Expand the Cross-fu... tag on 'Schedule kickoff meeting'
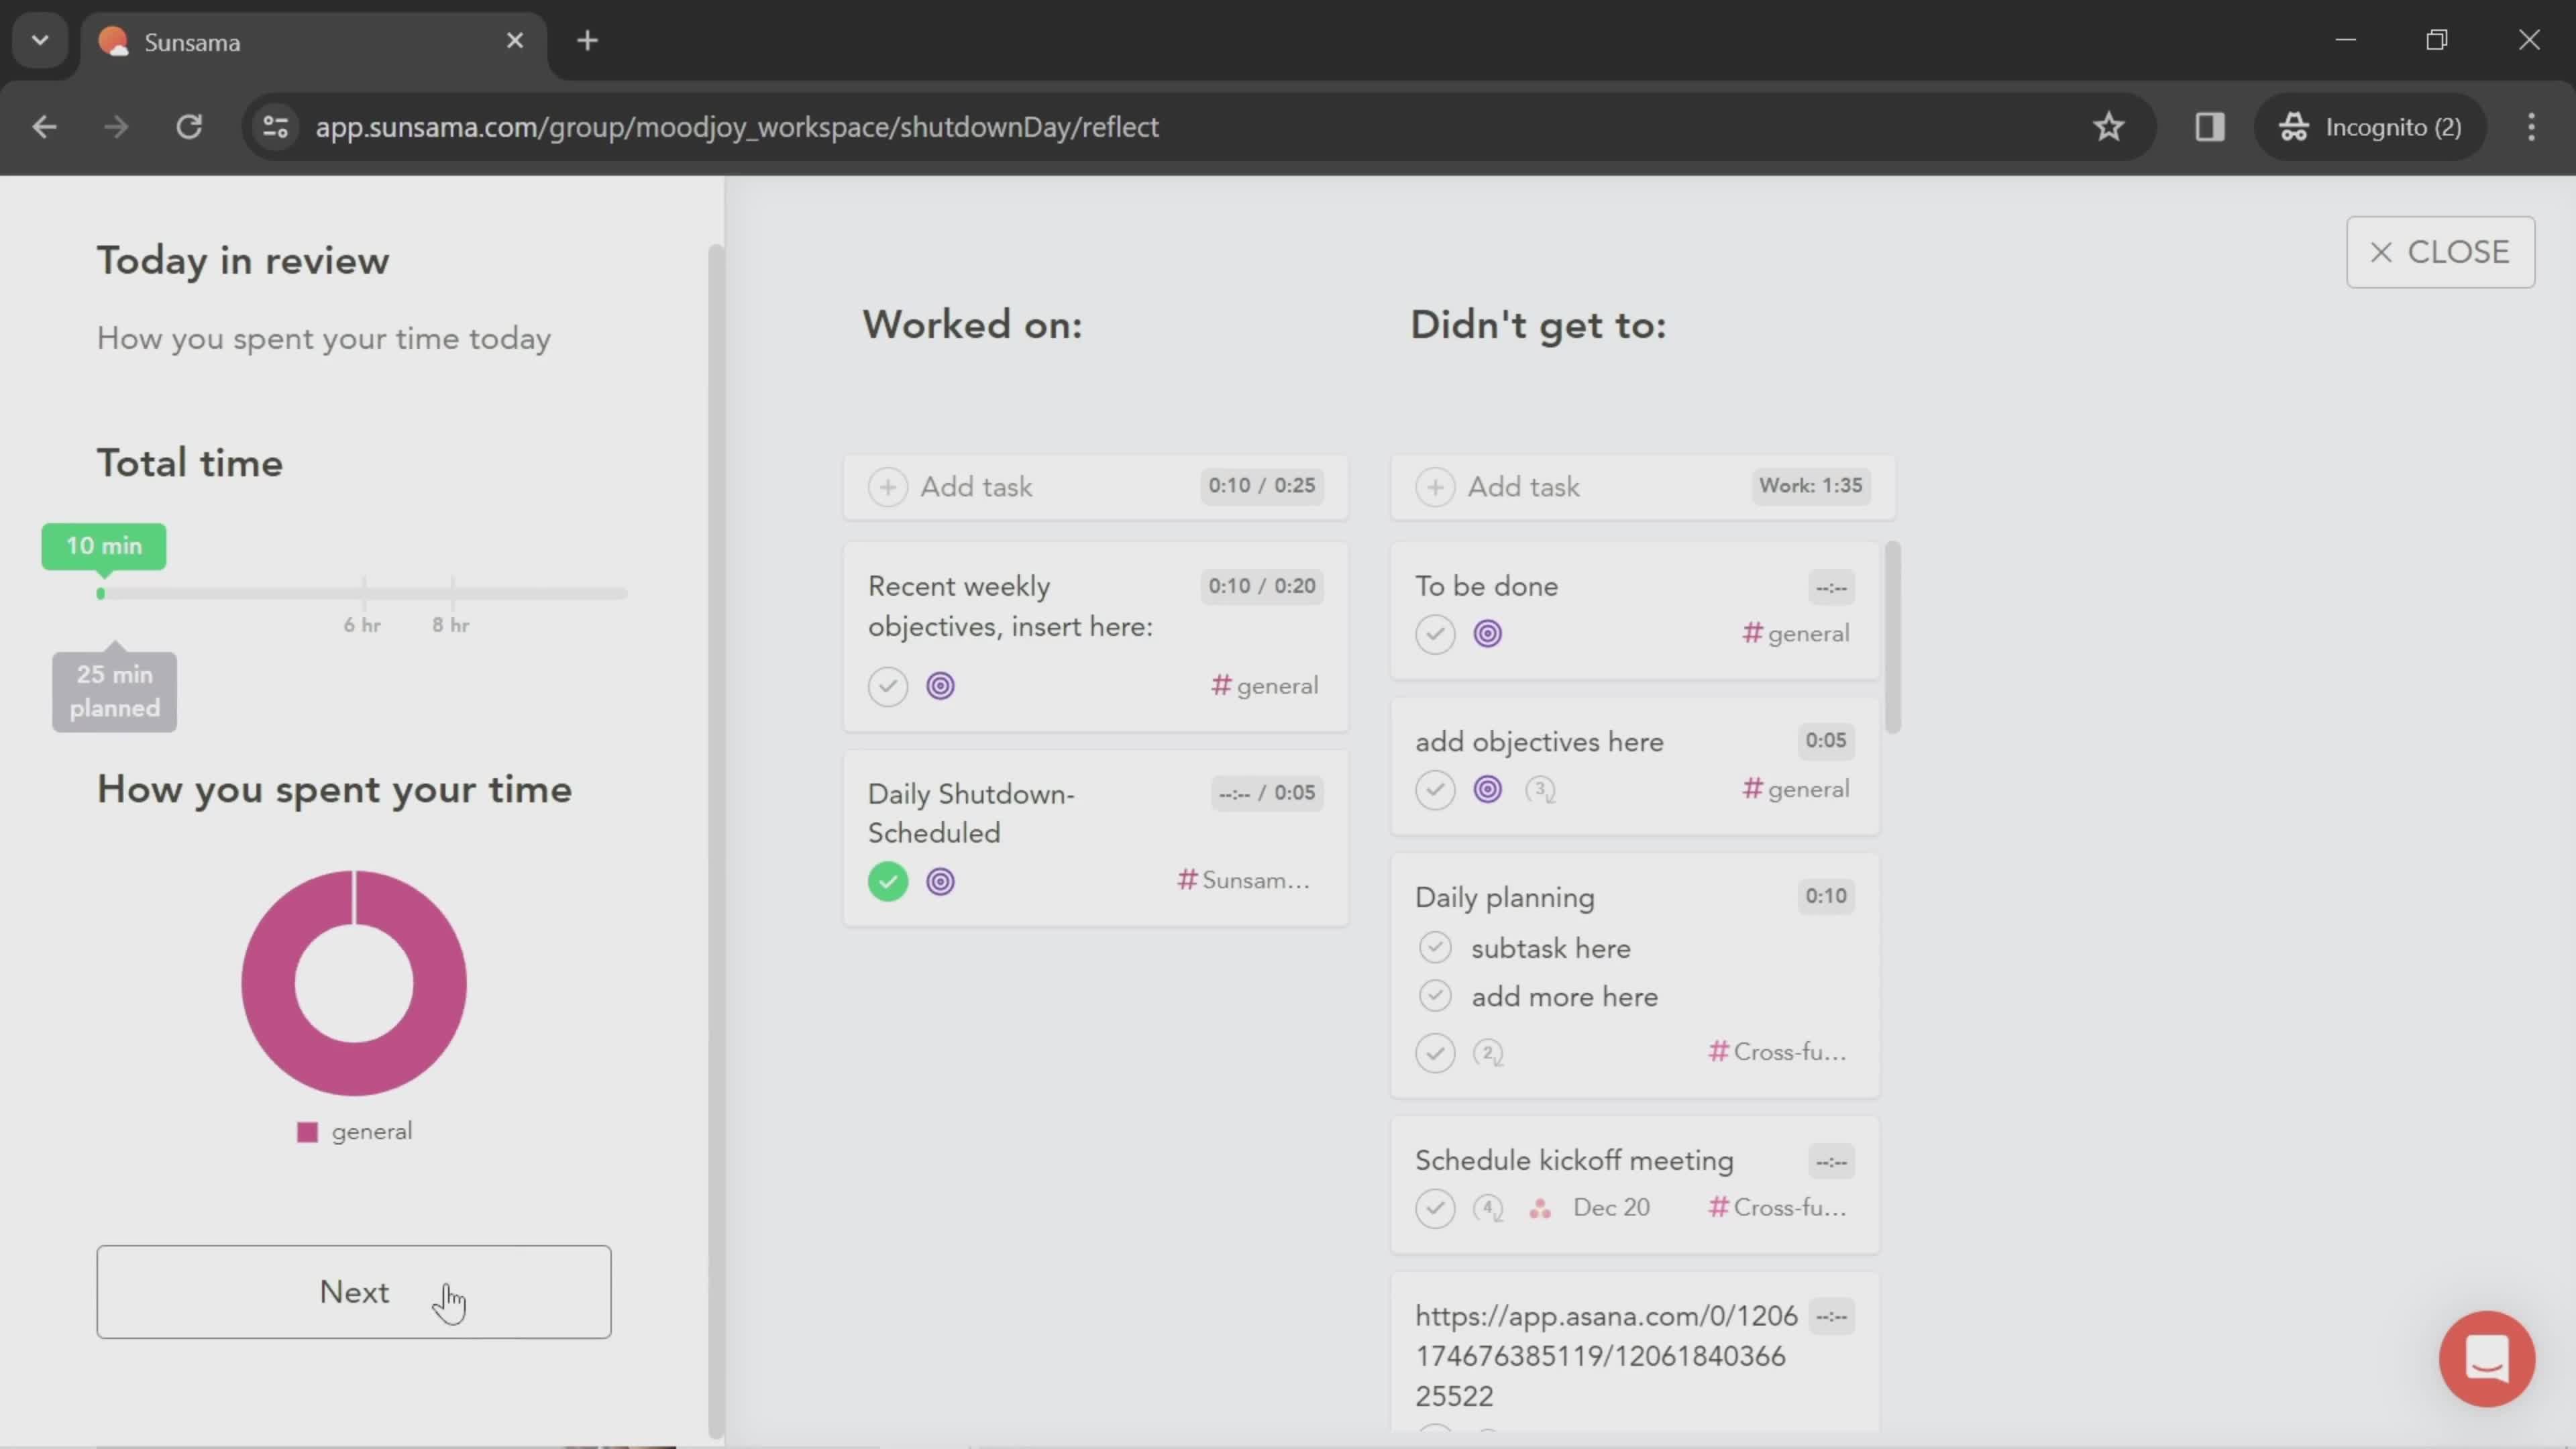Screen dimensions: 2576x1449 tap(1778, 1207)
